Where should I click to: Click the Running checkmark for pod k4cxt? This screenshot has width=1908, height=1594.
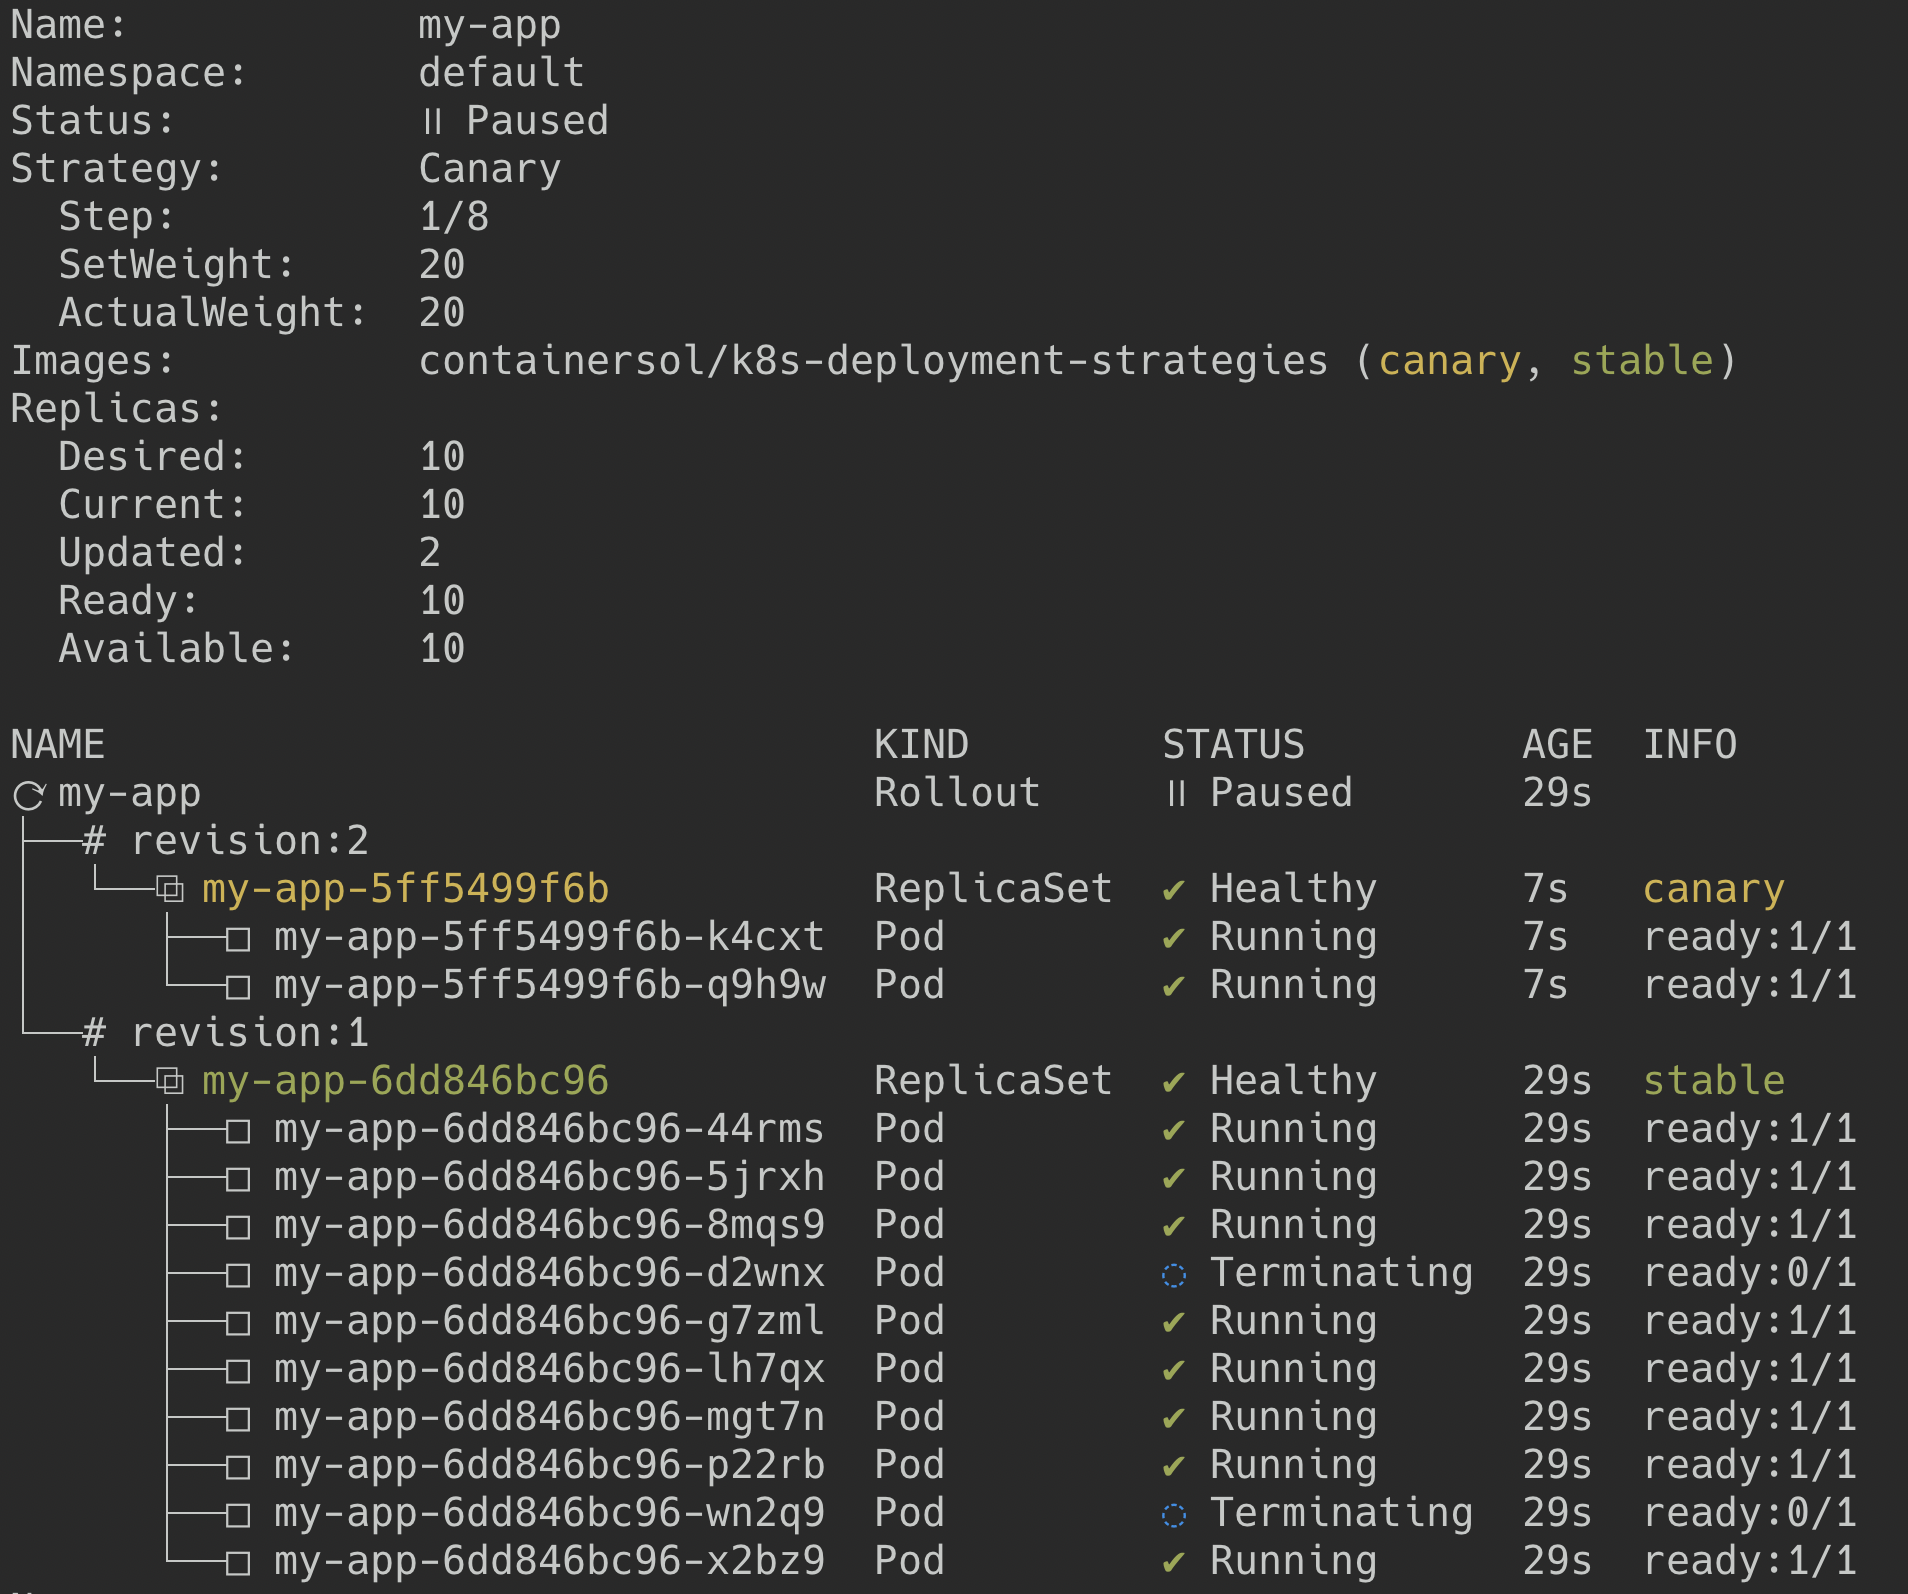tap(1174, 938)
